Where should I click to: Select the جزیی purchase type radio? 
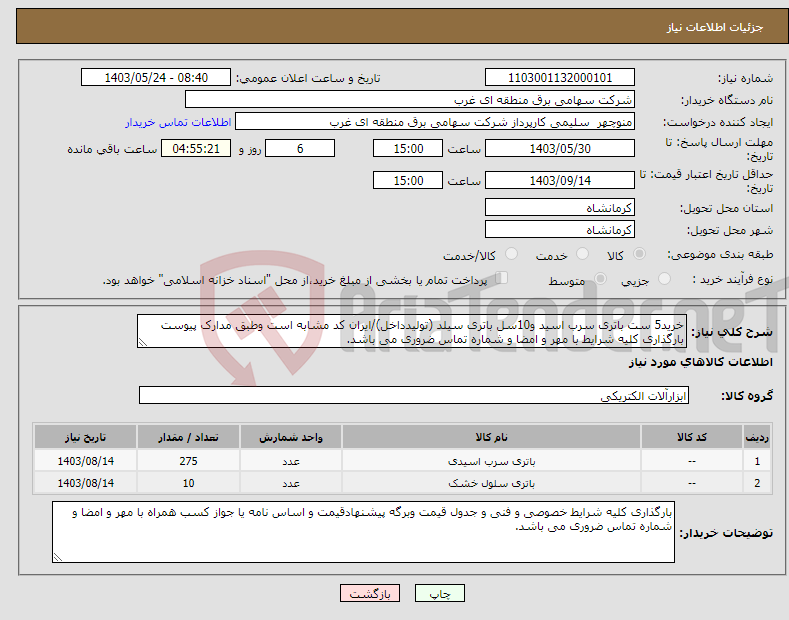(664, 278)
